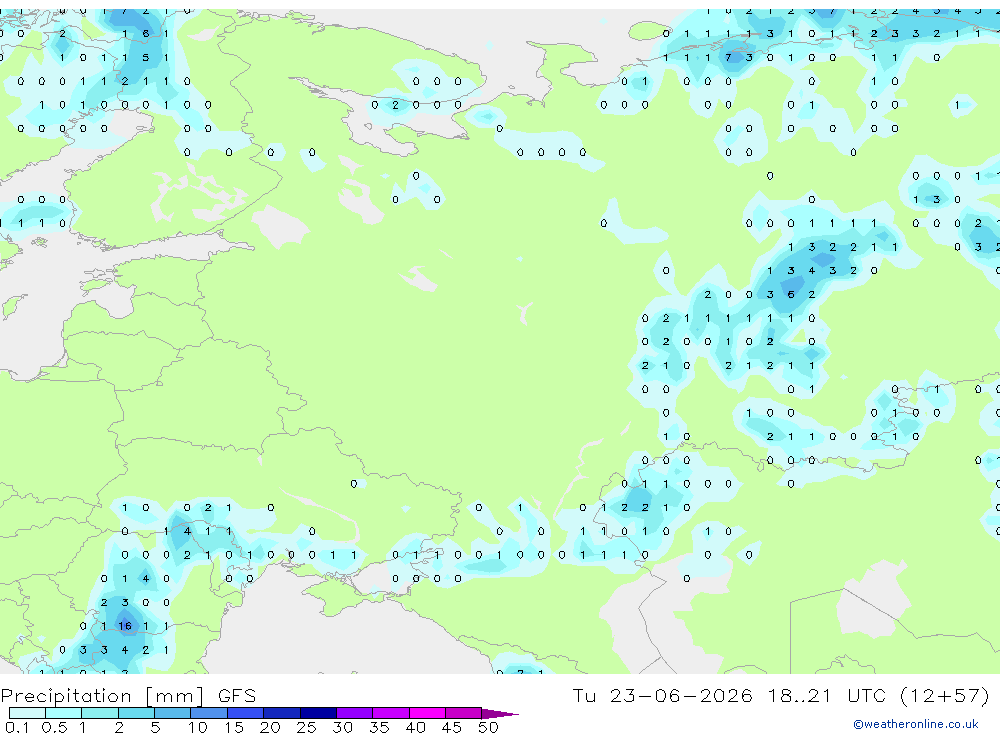
Task: Click the legend scale label "50"
Action: (488, 727)
